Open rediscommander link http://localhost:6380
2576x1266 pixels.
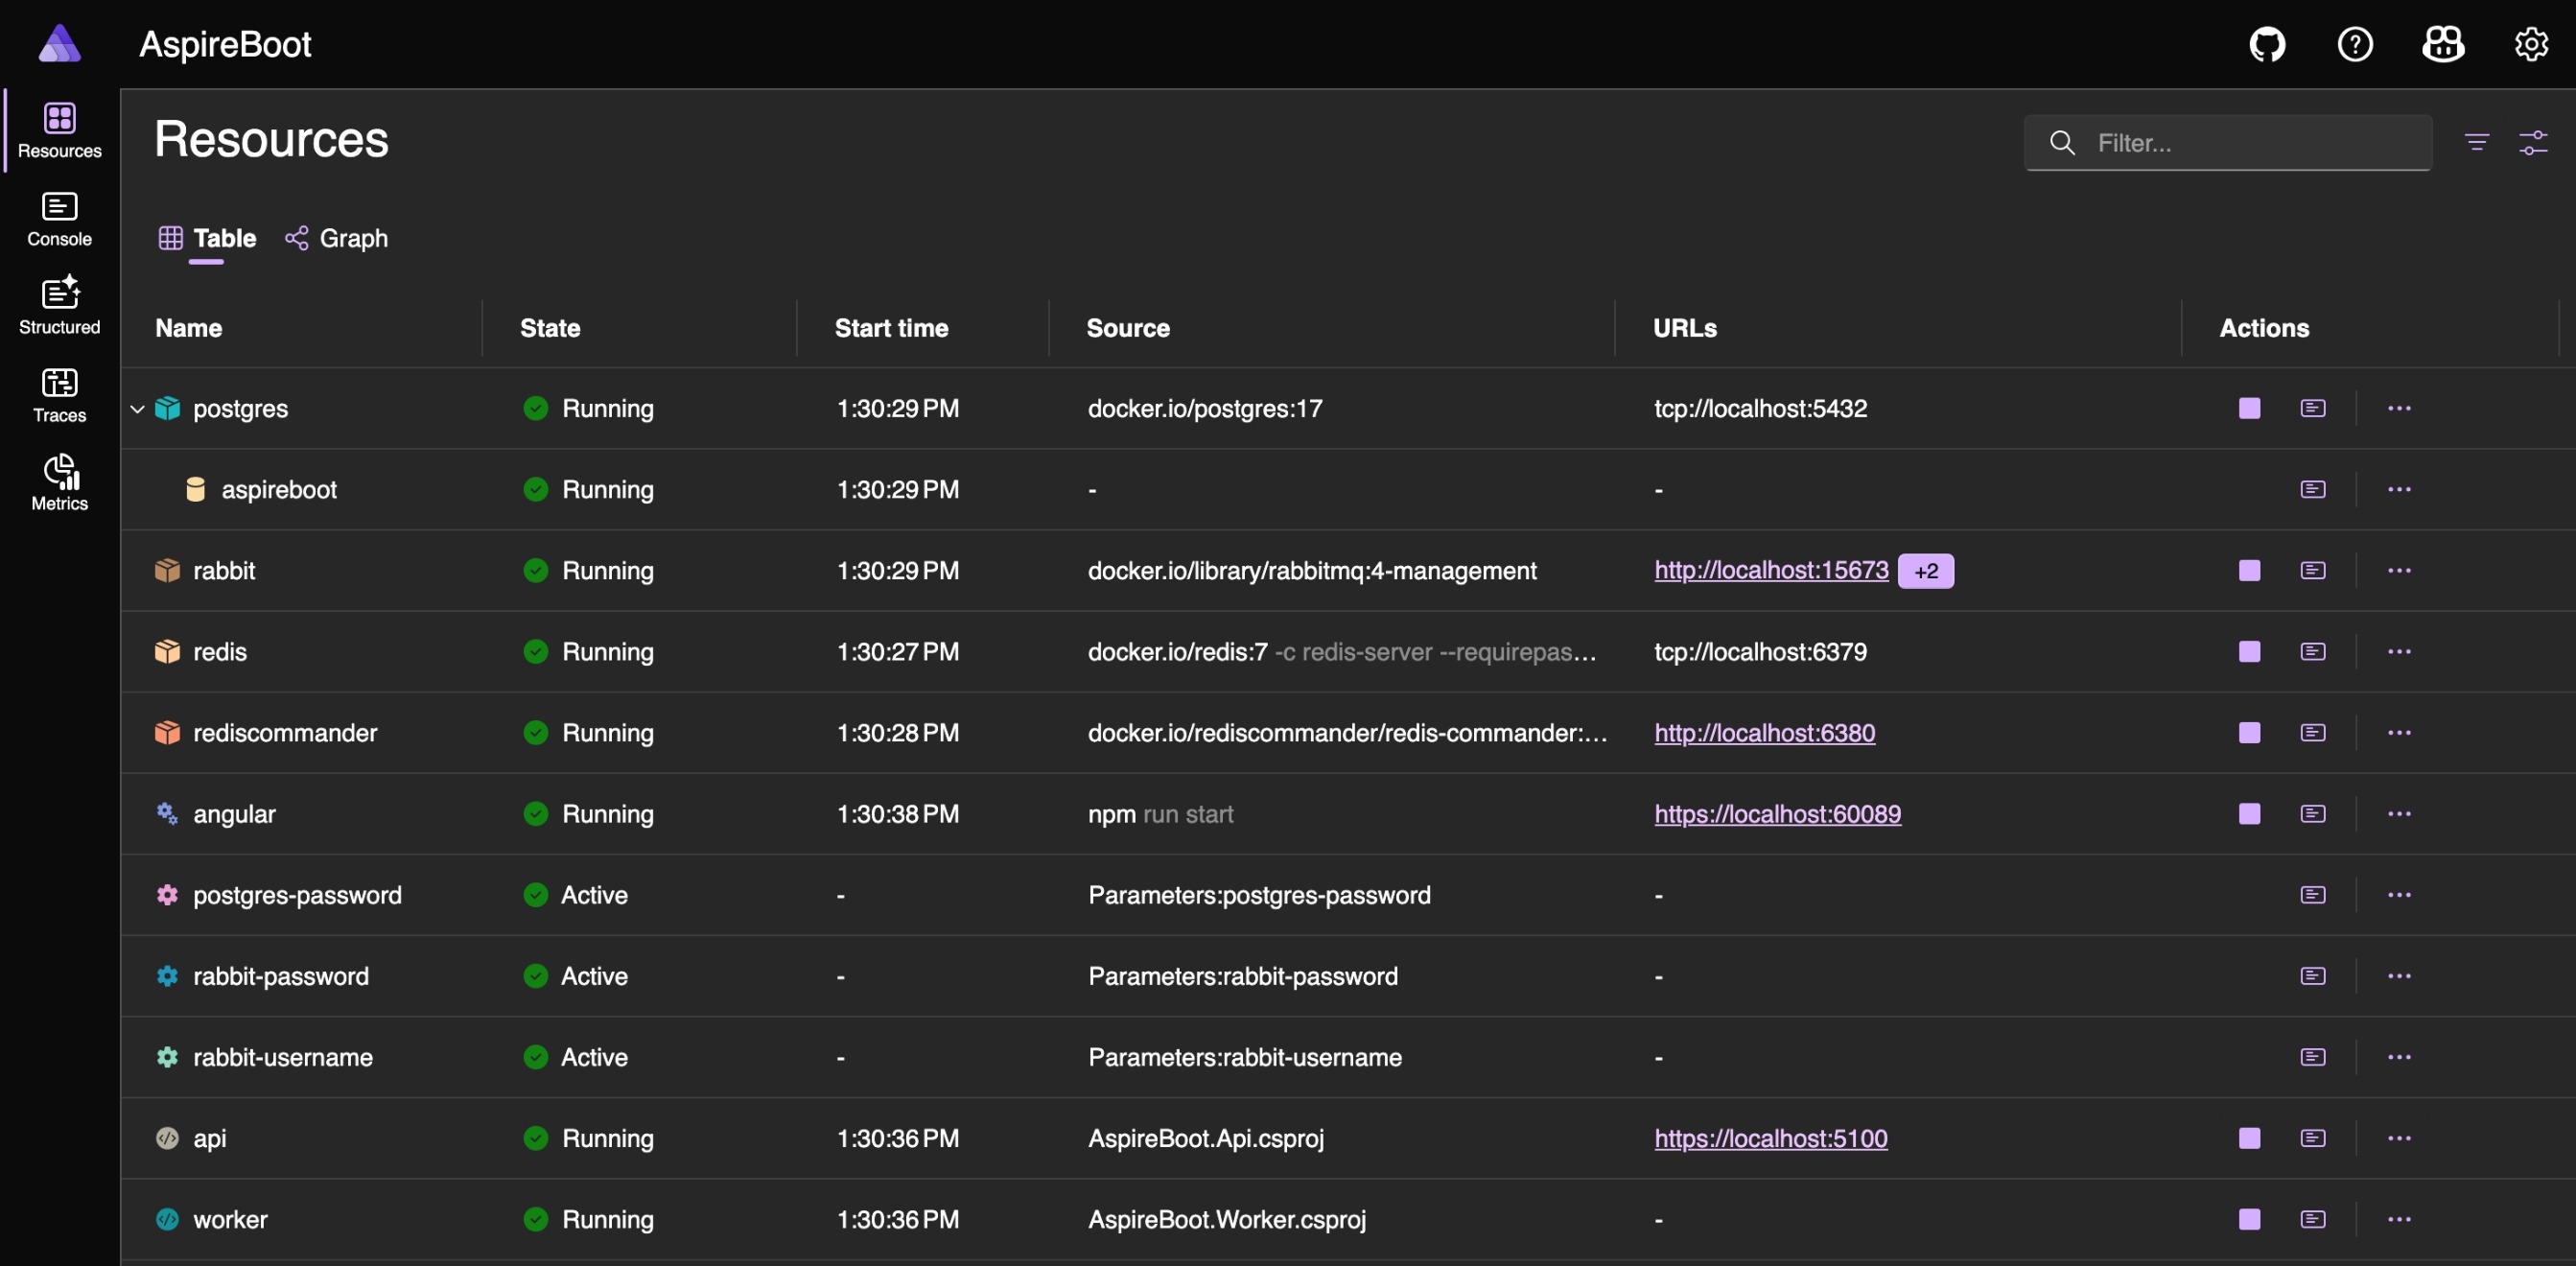1764,732
